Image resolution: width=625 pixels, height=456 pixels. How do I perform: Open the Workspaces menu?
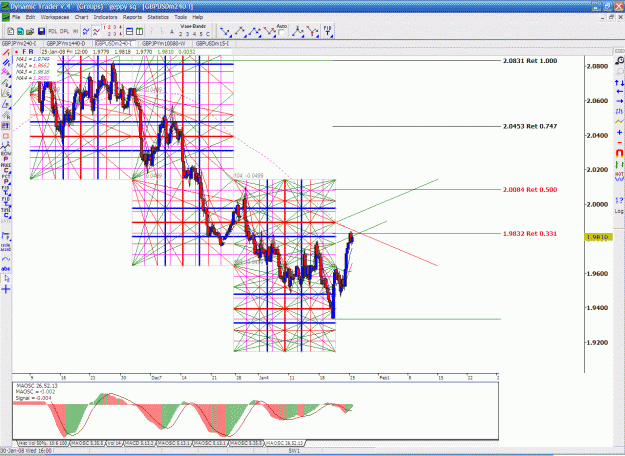tap(55, 17)
